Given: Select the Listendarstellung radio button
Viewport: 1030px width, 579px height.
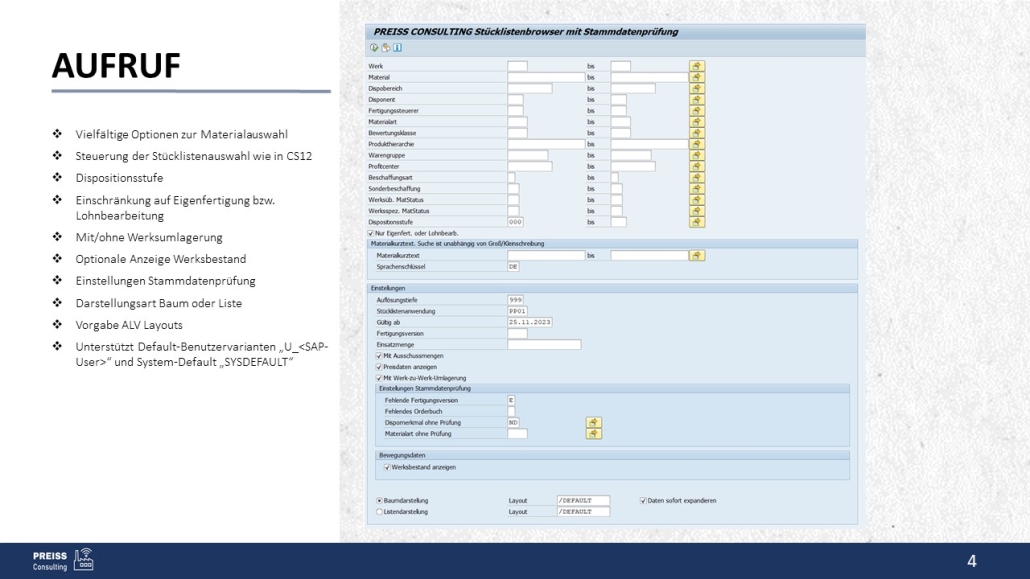Looking at the screenshot, I should click(379, 511).
